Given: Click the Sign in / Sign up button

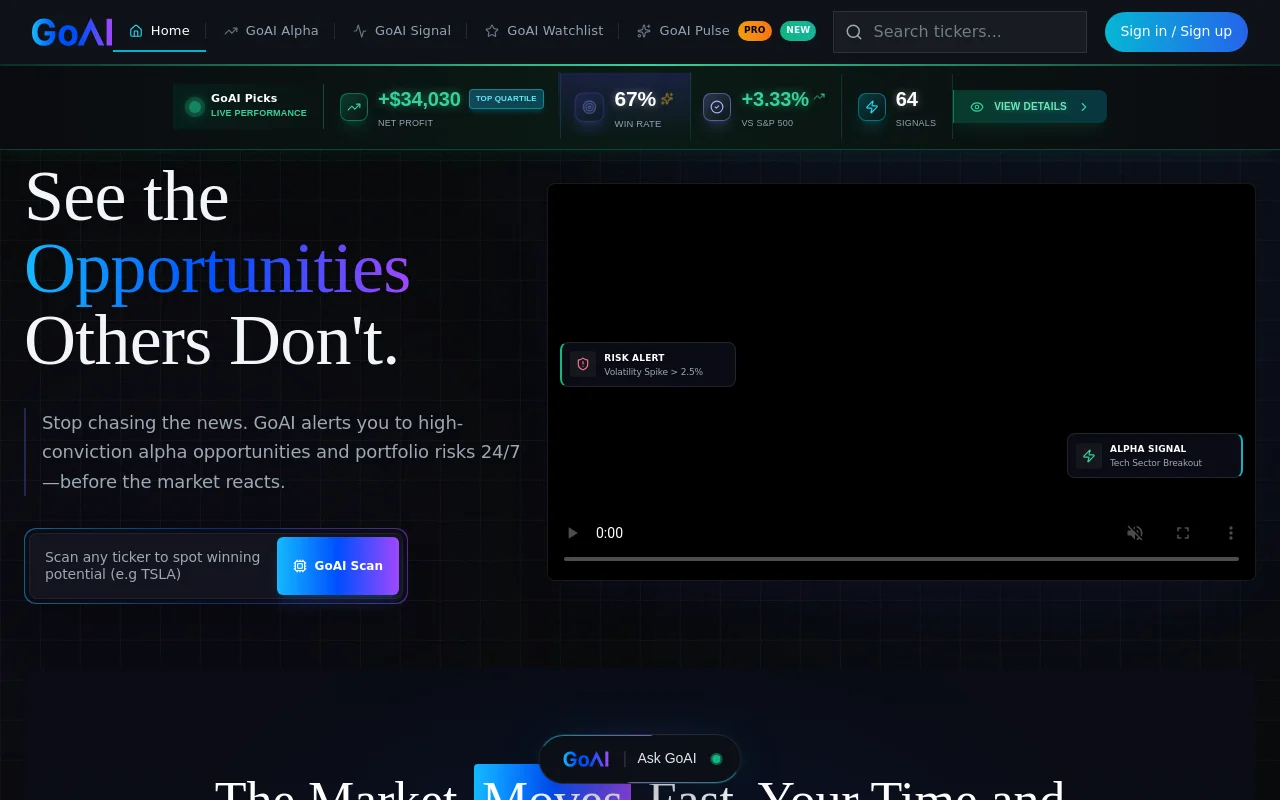Looking at the screenshot, I should click(1176, 32).
